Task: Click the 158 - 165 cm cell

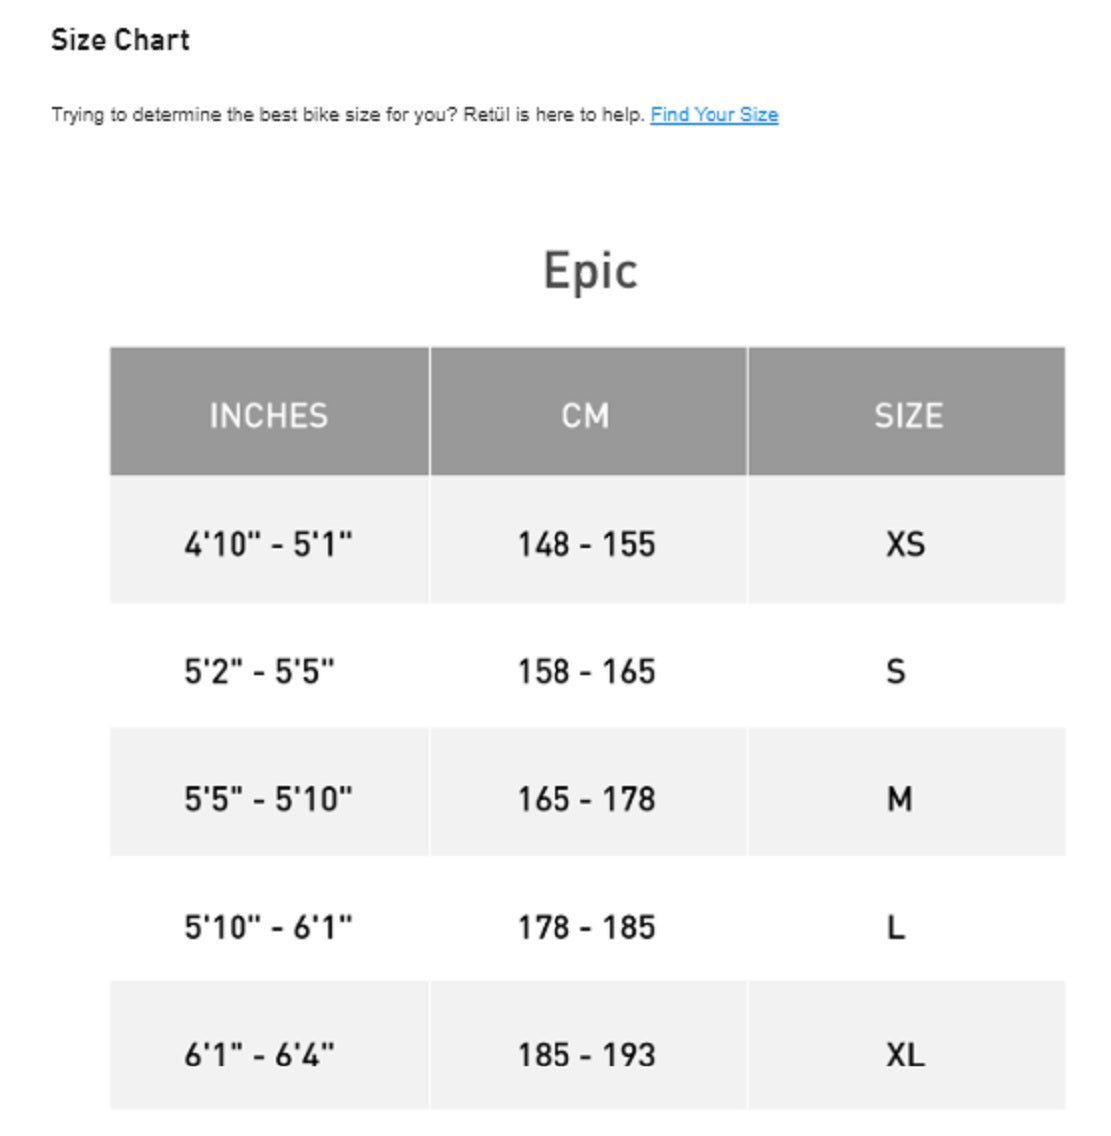Action: (x=586, y=671)
